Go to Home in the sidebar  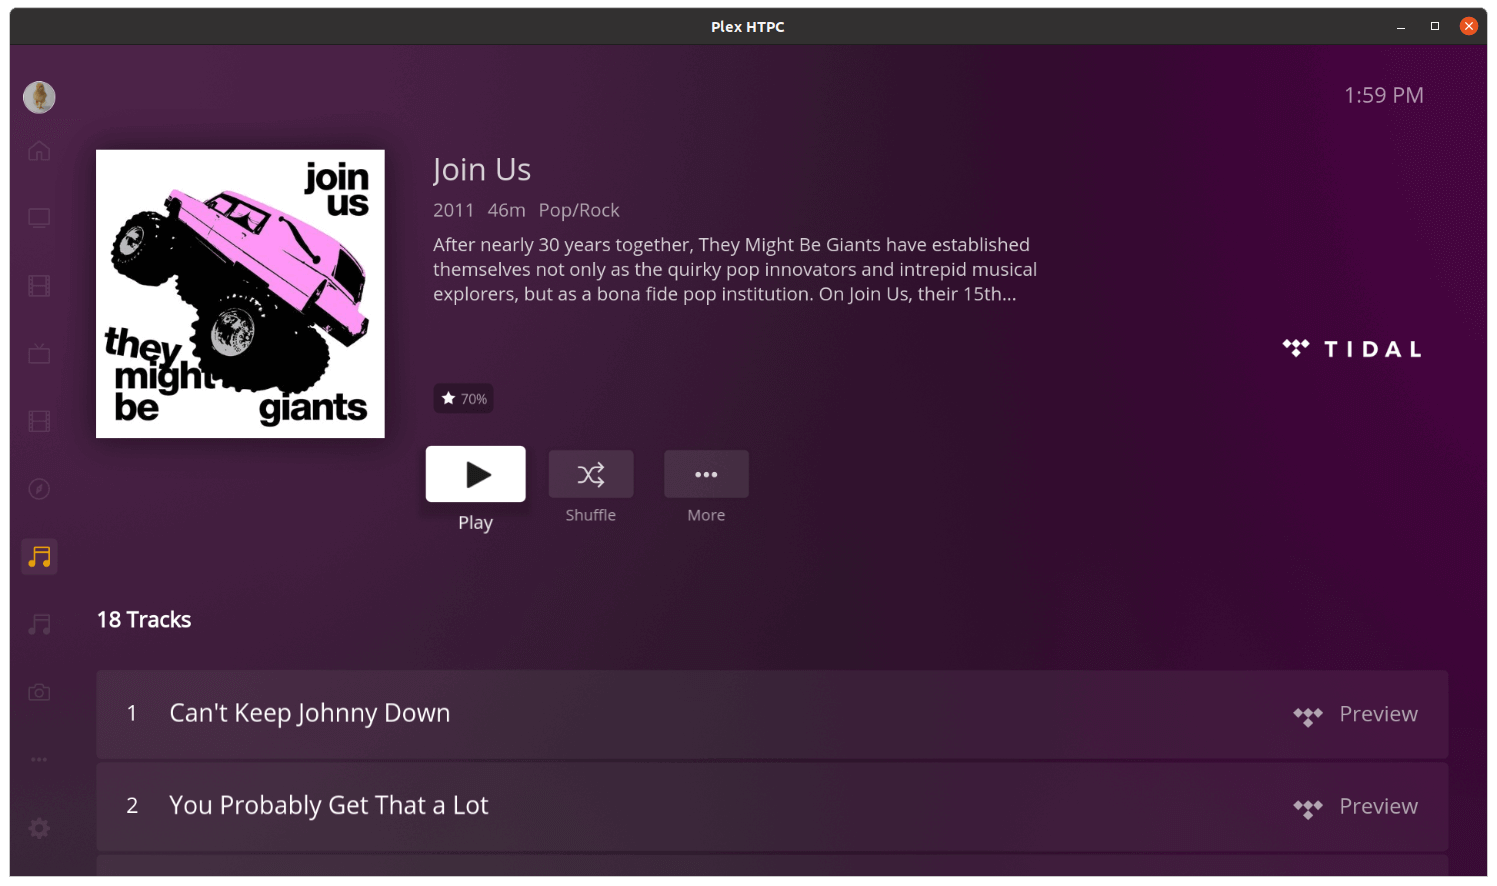[39, 151]
